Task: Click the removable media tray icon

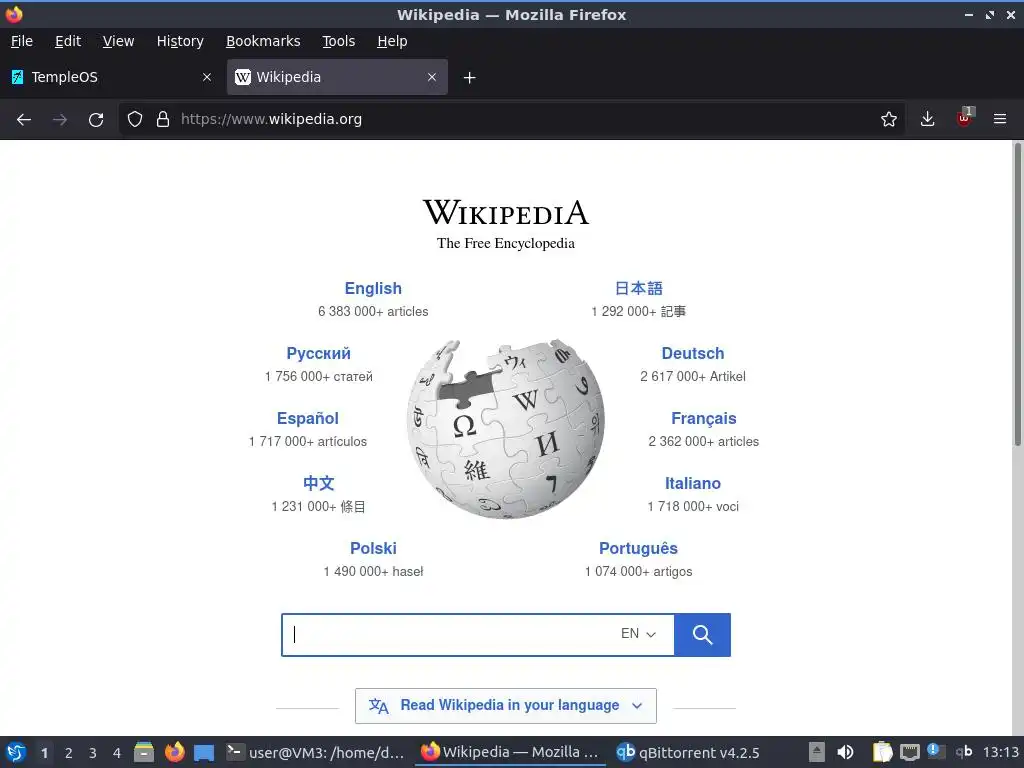Action: point(816,752)
